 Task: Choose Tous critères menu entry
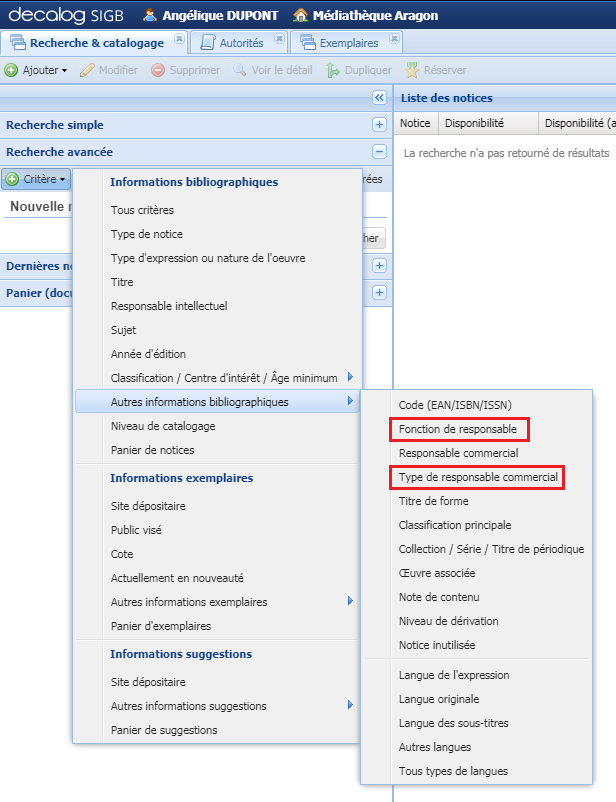(217, 210)
